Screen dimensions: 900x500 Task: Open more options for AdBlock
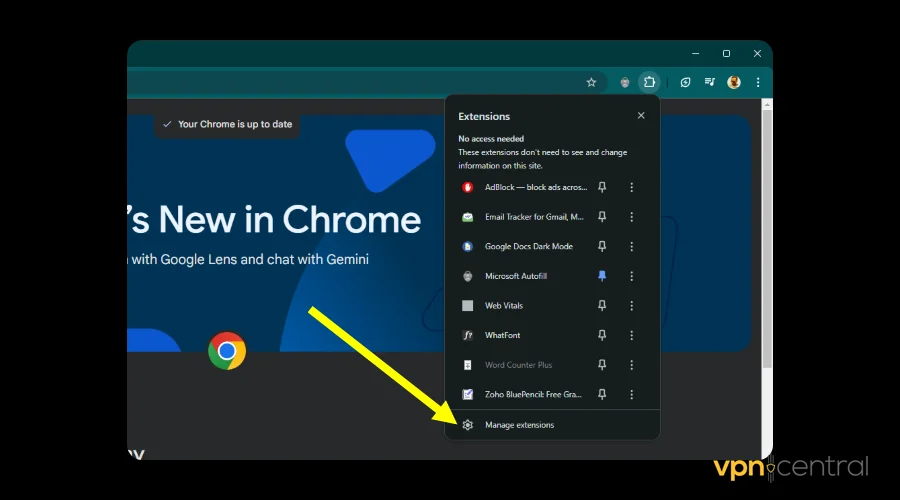click(631, 187)
